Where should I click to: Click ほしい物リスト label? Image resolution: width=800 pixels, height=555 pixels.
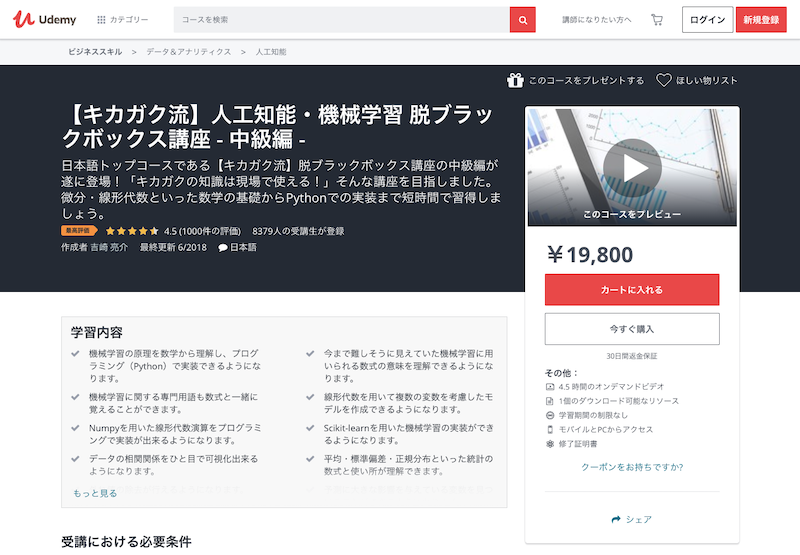(707, 81)
